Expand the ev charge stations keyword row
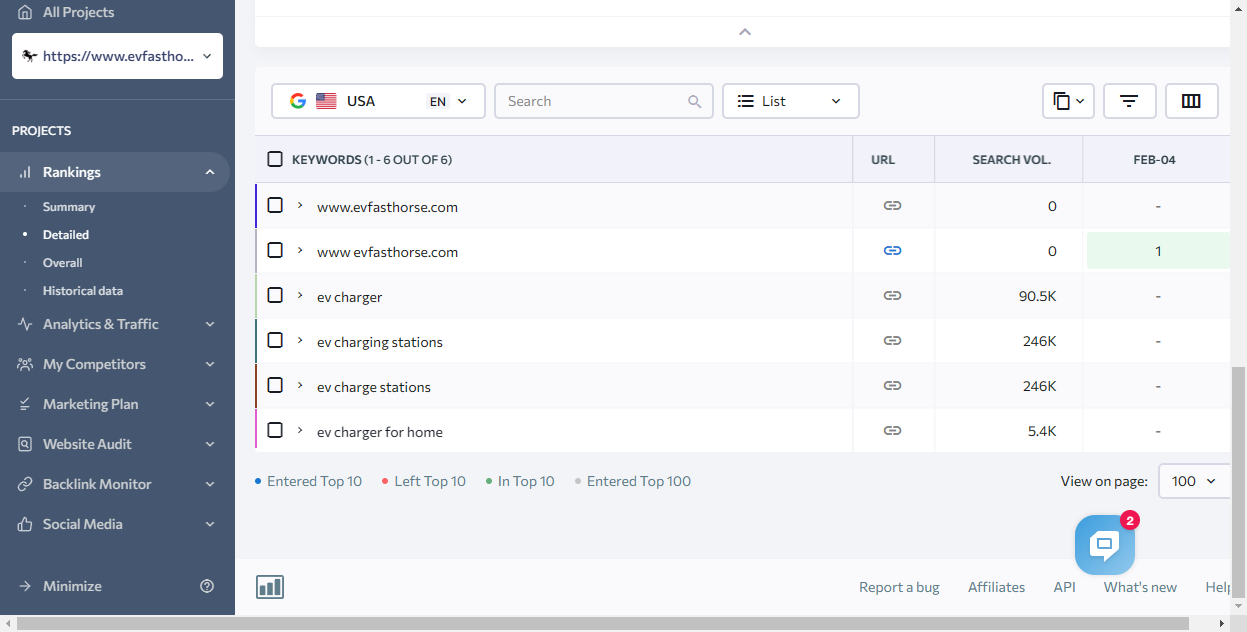Screen dimensions: 1247x632 point(300,385)
